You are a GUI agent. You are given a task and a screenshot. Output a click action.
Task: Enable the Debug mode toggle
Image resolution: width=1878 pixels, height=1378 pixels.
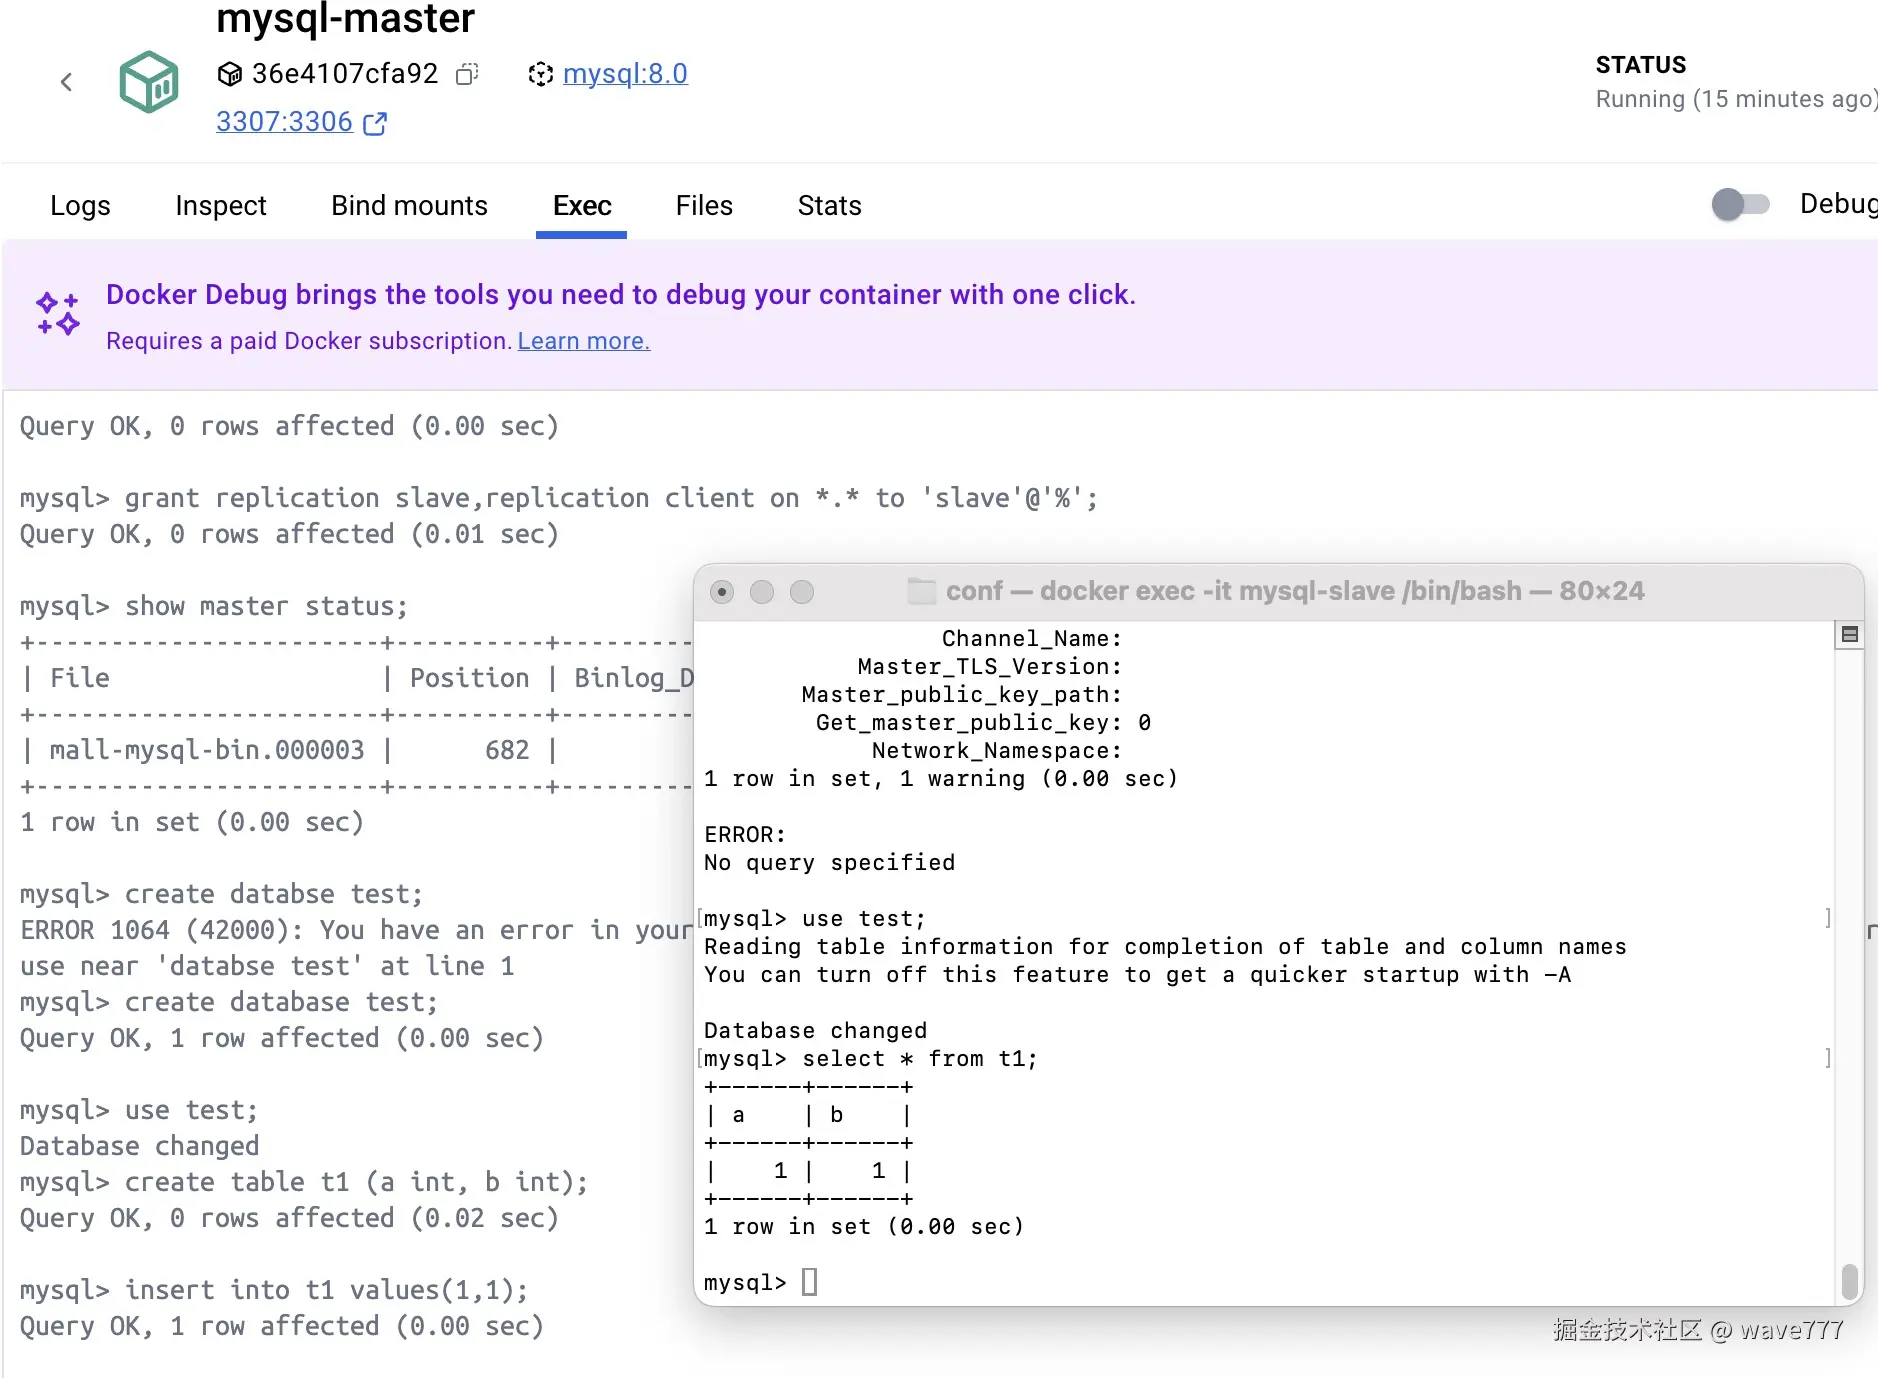(1740, 204)
